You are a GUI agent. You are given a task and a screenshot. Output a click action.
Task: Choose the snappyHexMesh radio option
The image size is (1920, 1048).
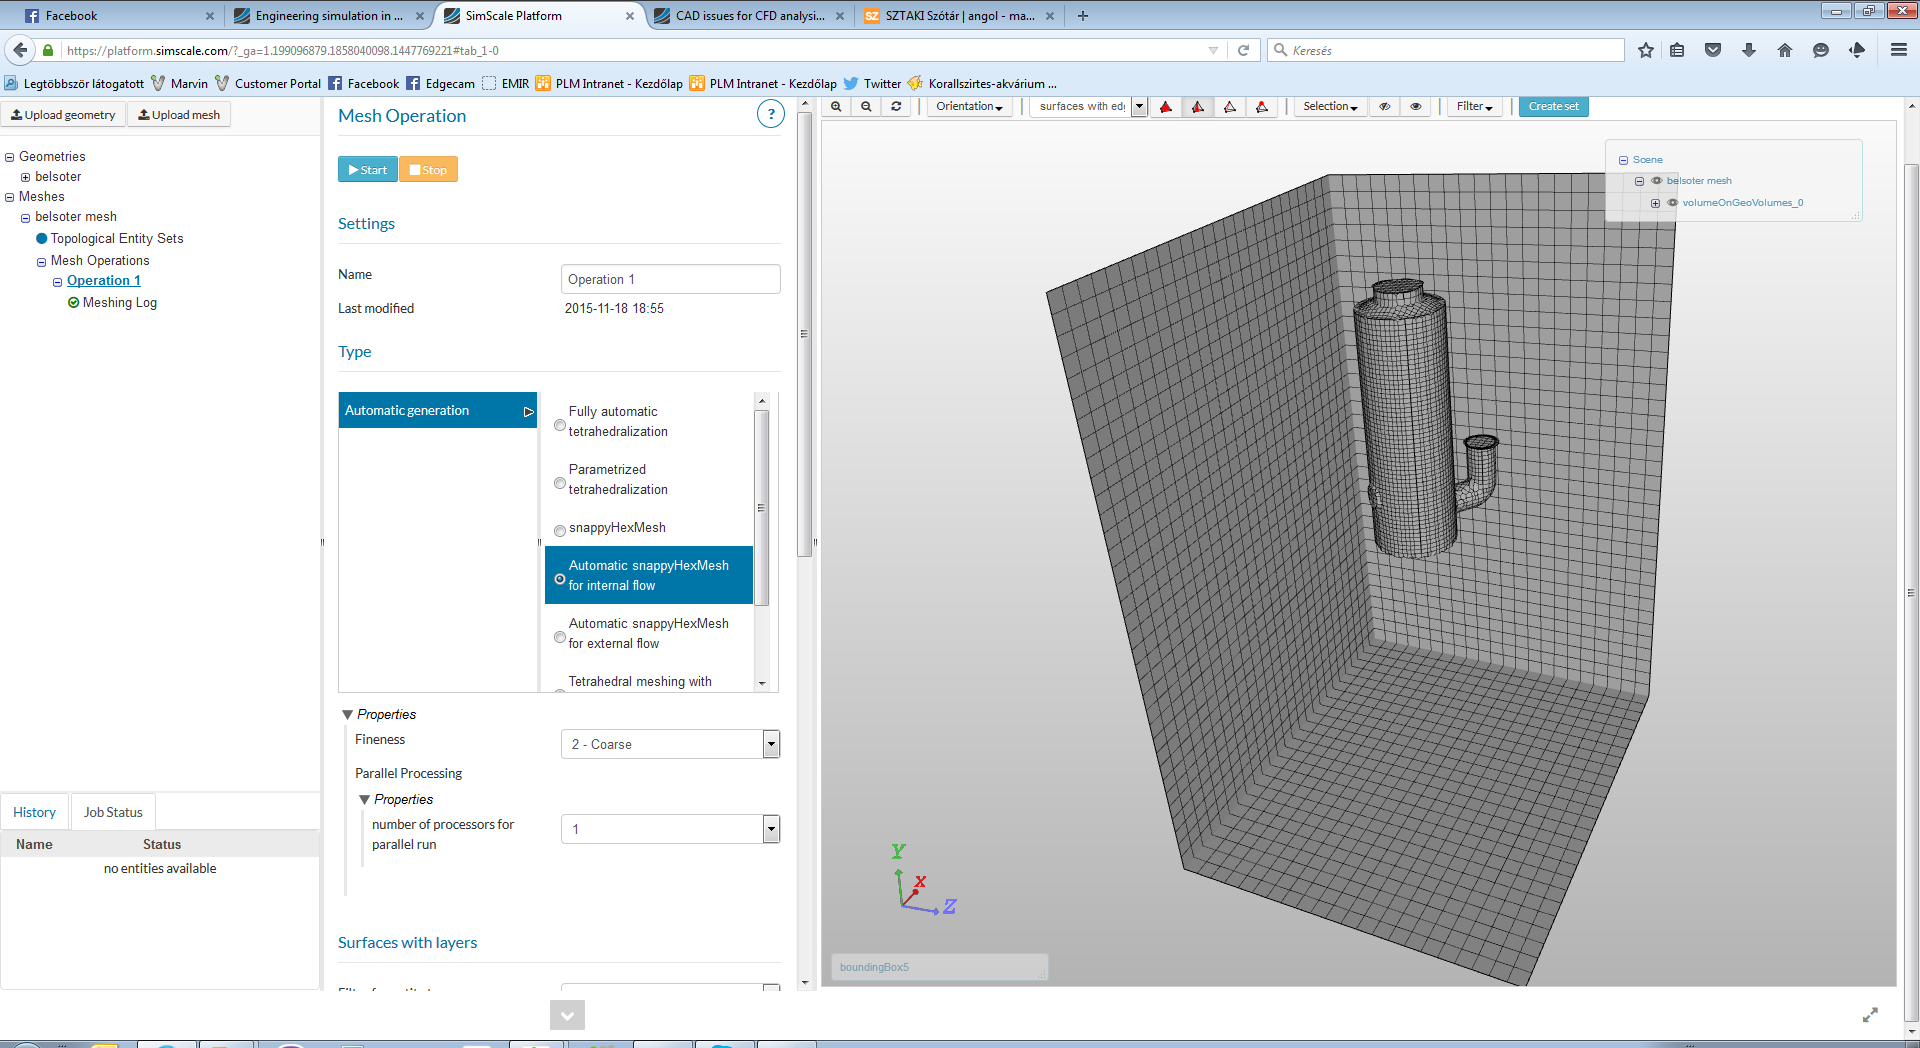560,530
